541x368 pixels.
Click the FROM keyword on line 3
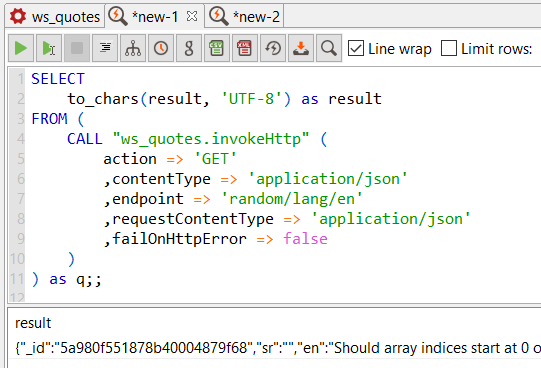click(x=49, y=119)
